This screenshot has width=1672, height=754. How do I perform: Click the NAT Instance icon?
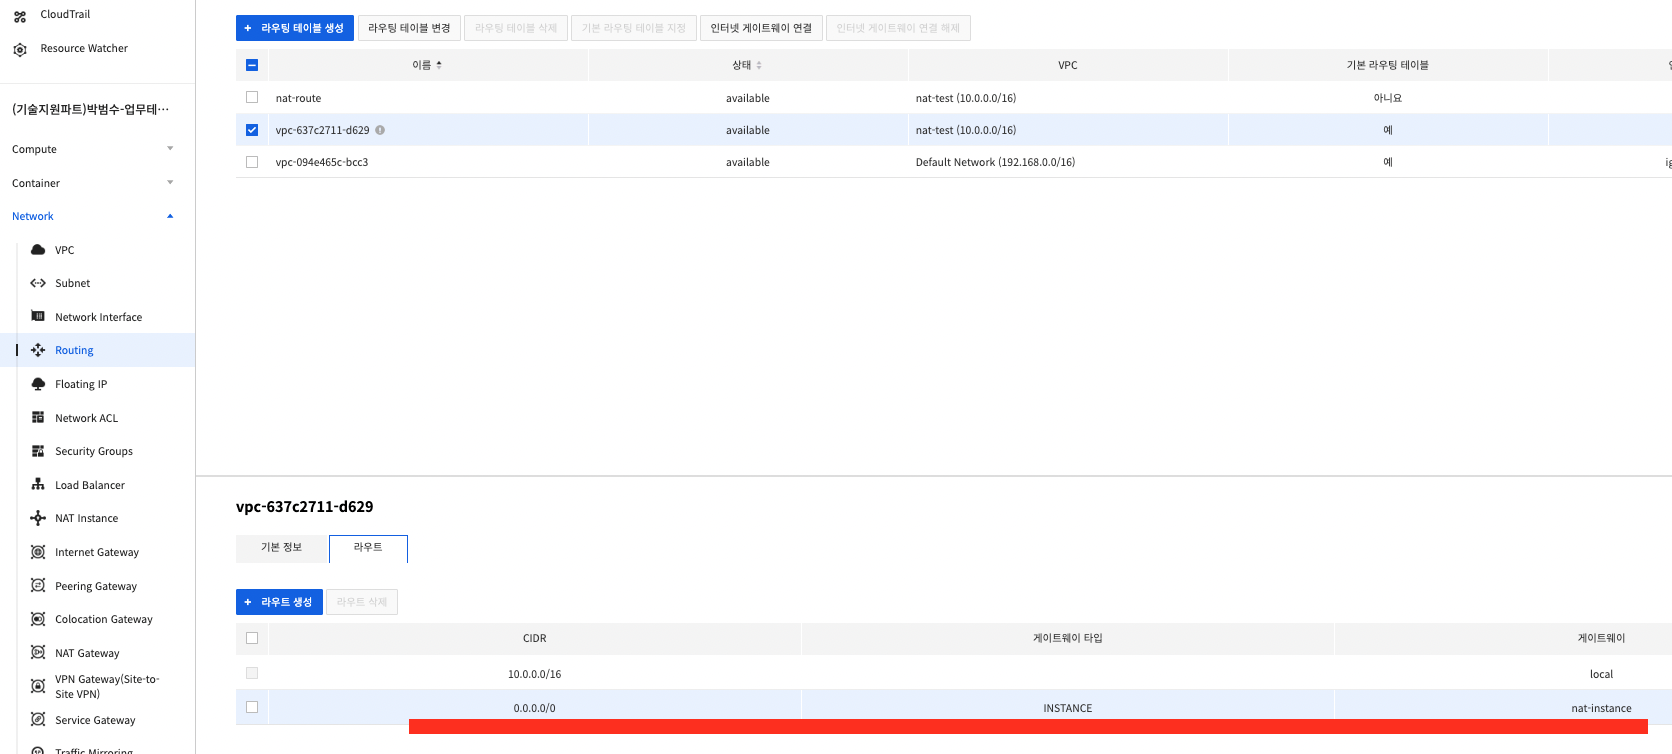38,518
